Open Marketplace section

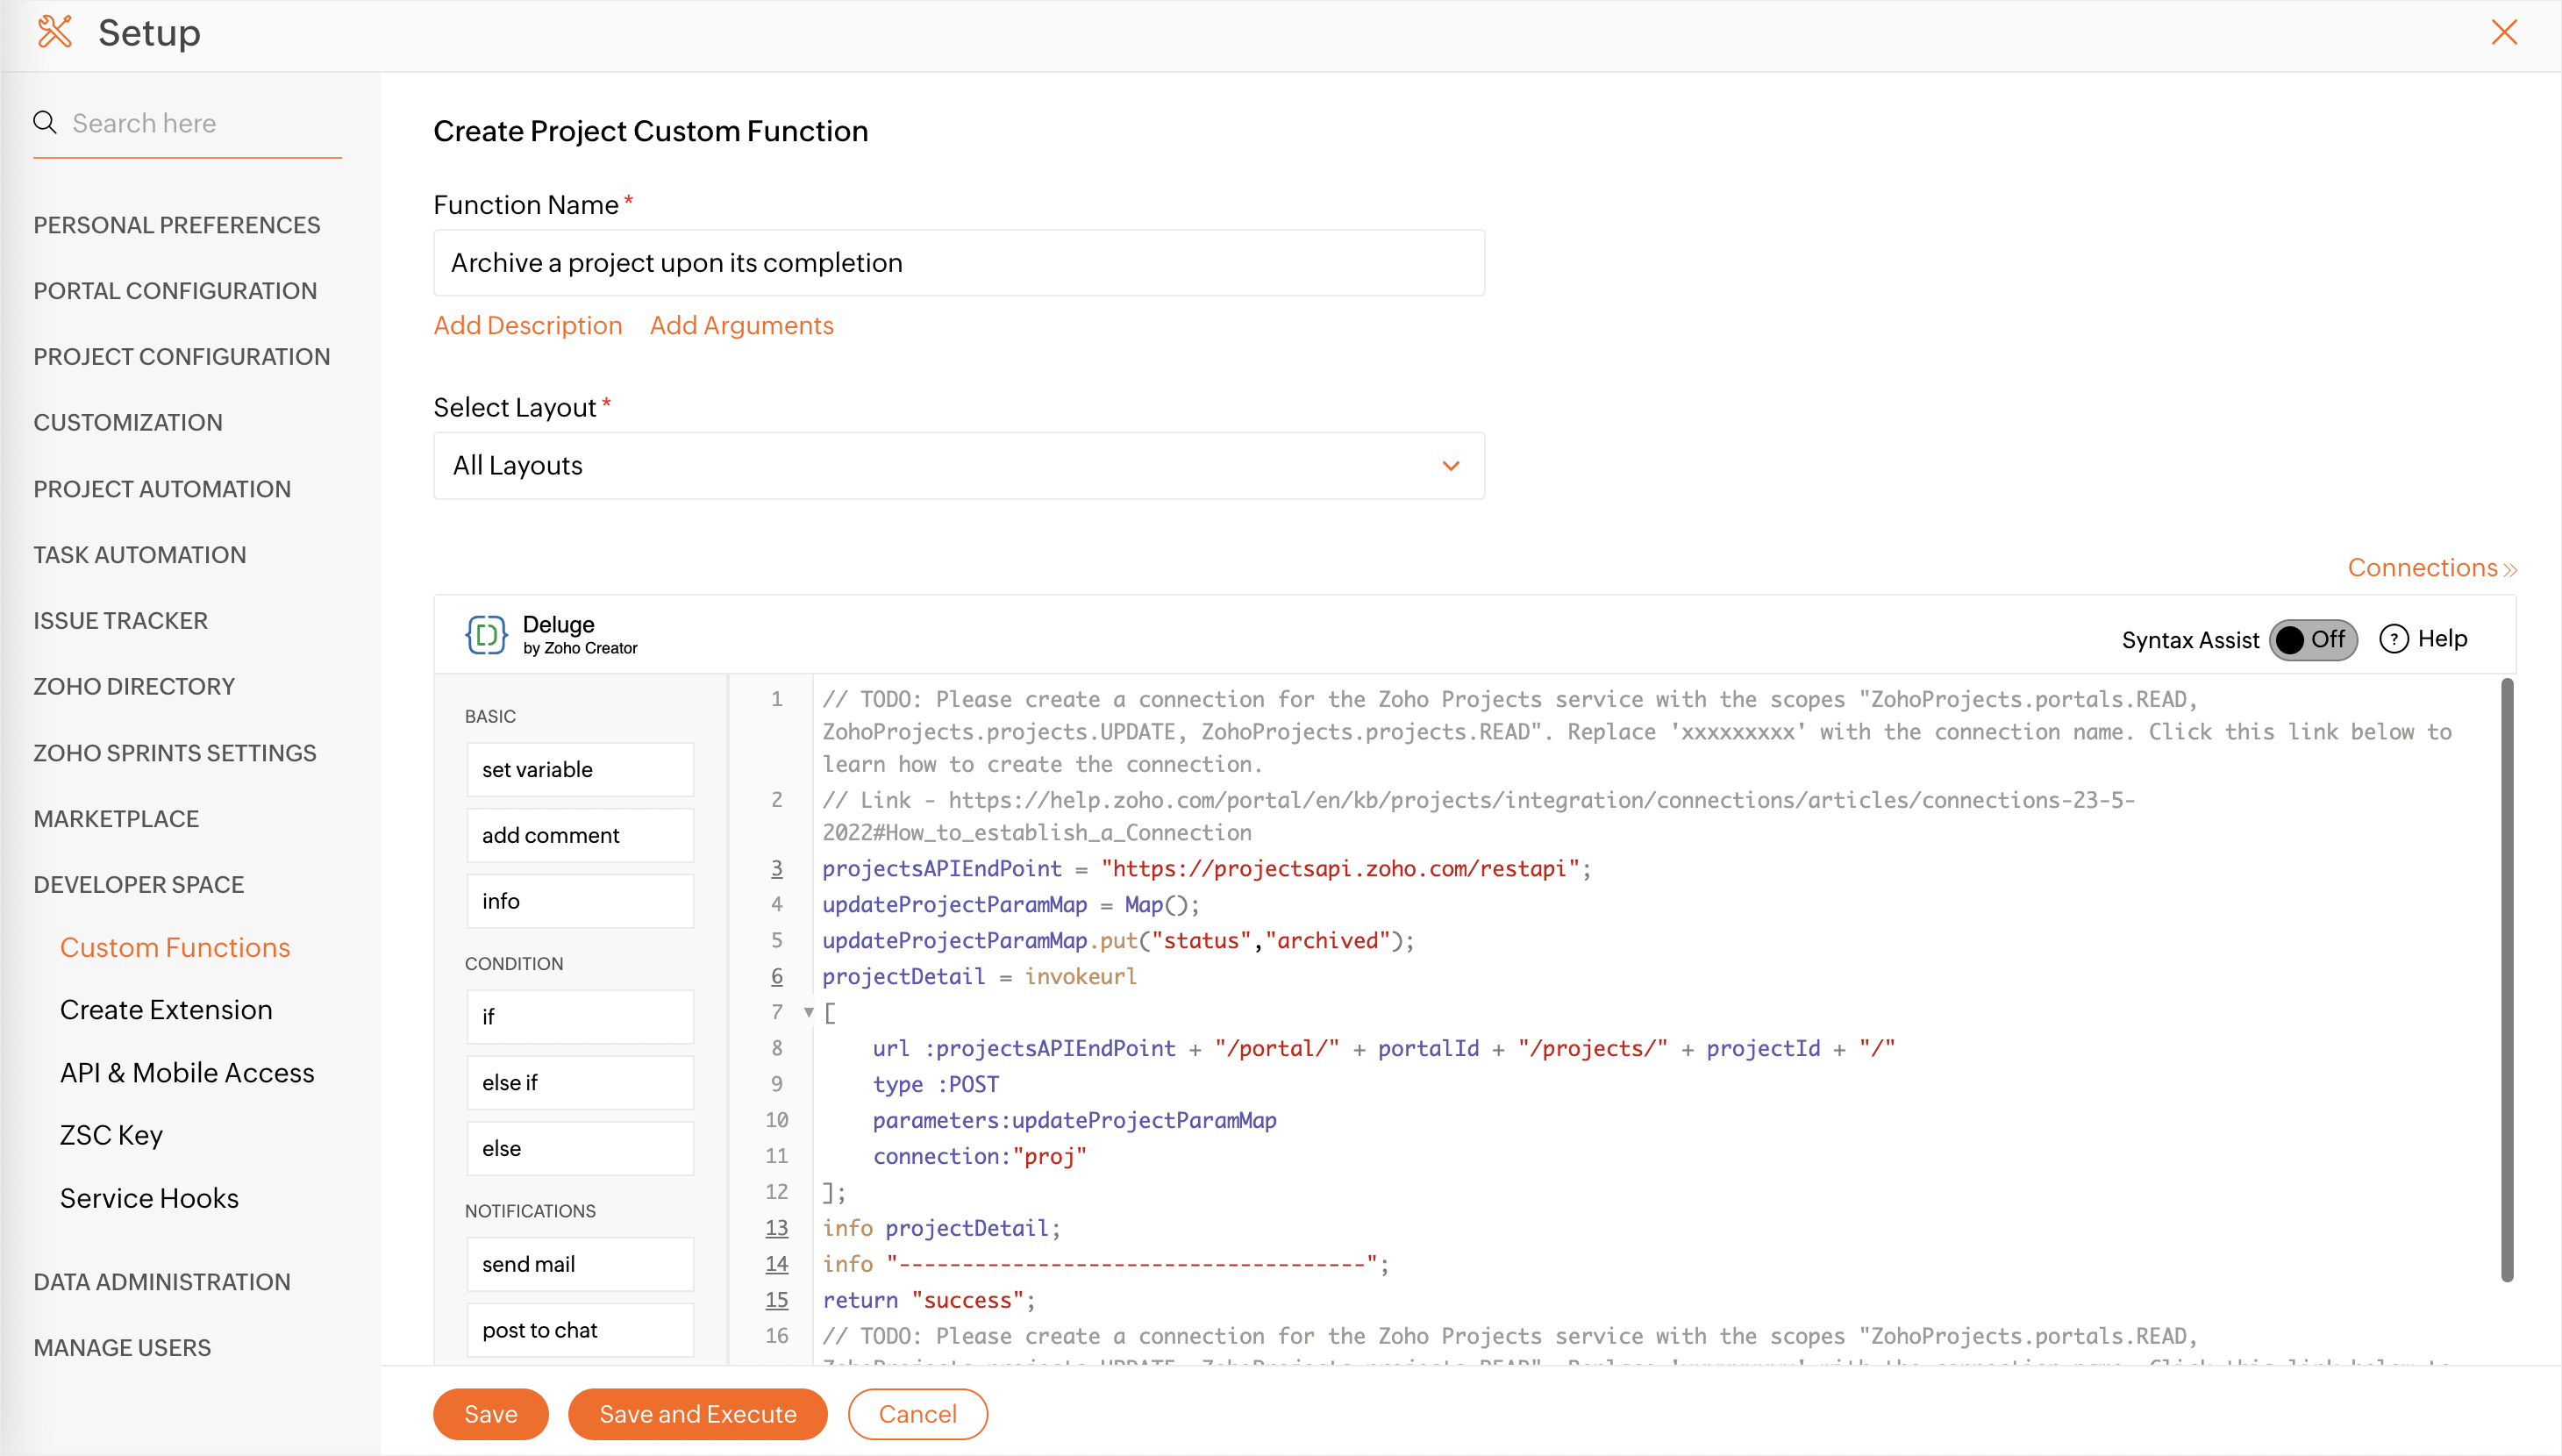click(x=116, y=819)
